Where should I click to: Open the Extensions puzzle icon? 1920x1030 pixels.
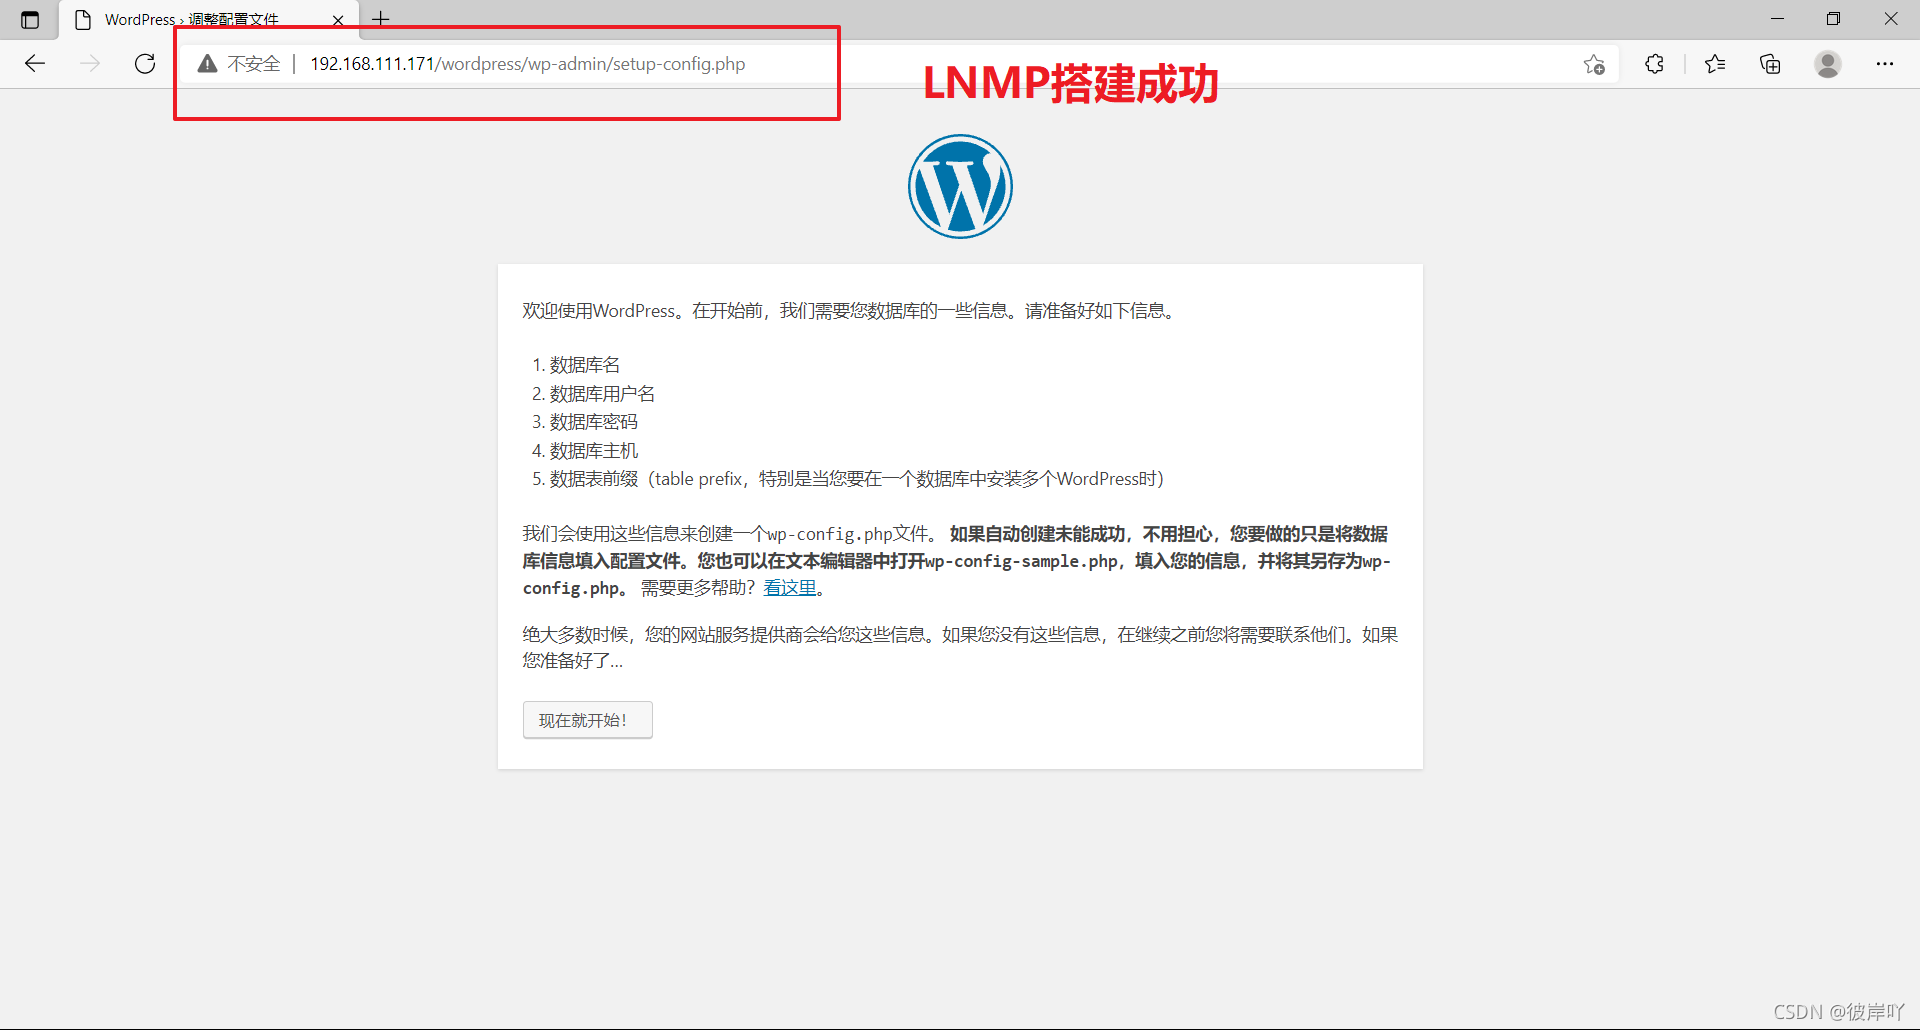click(x=1654, y=64)
